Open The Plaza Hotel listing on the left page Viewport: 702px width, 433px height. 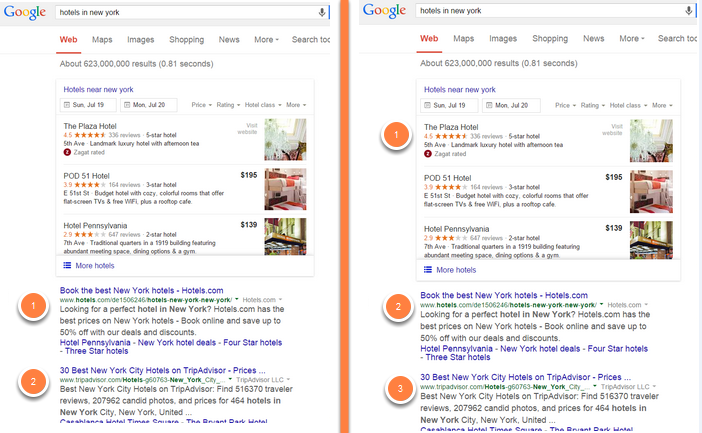click(90, 126)
